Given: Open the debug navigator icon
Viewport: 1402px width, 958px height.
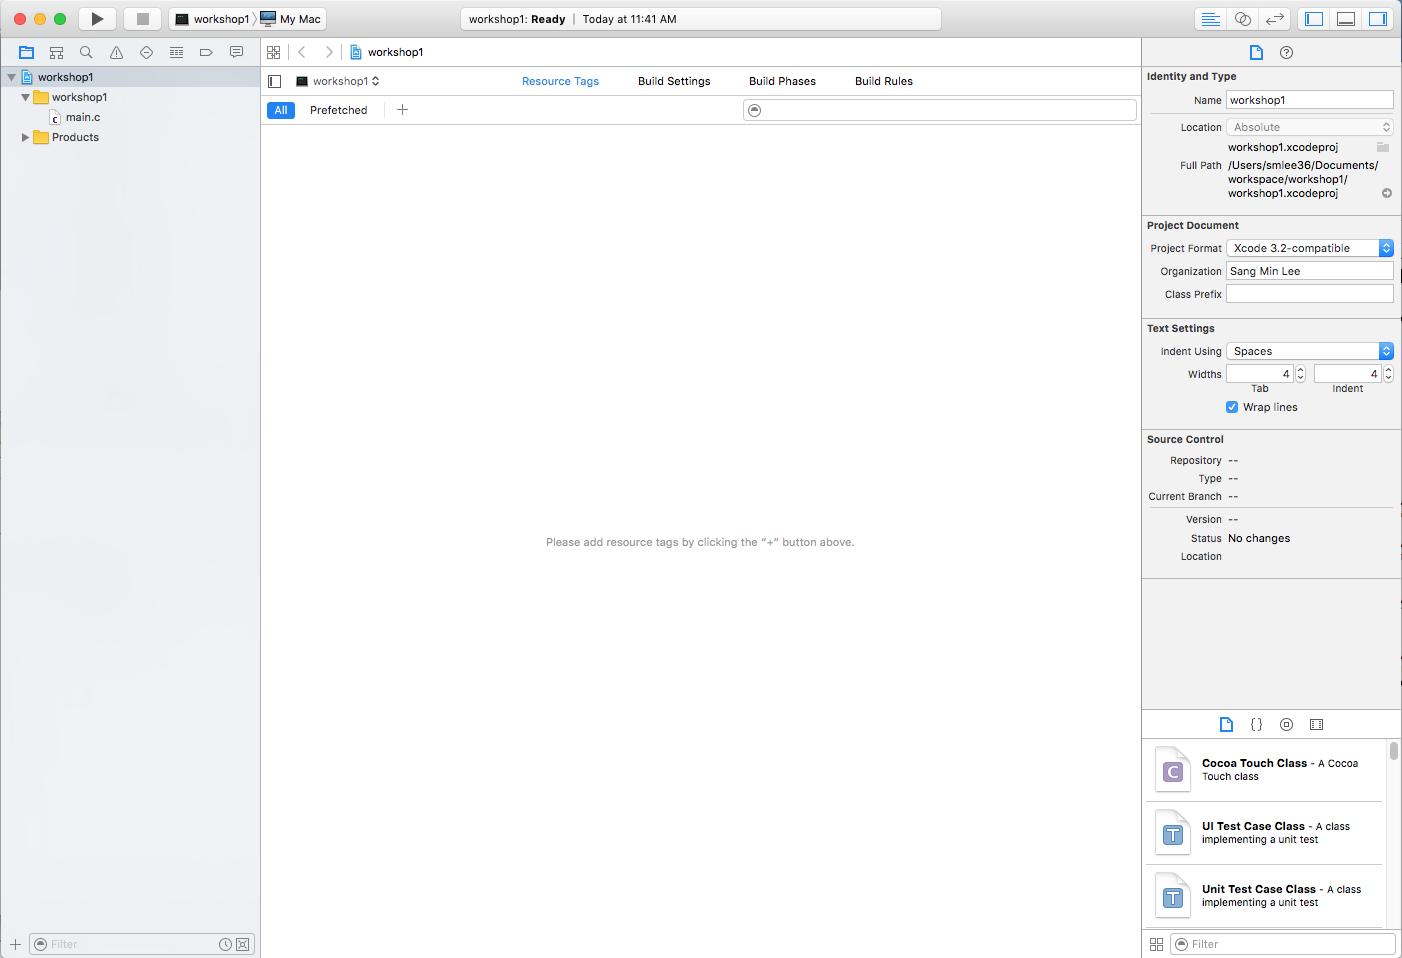Looking at the screenshot, I should click(176, 52).
